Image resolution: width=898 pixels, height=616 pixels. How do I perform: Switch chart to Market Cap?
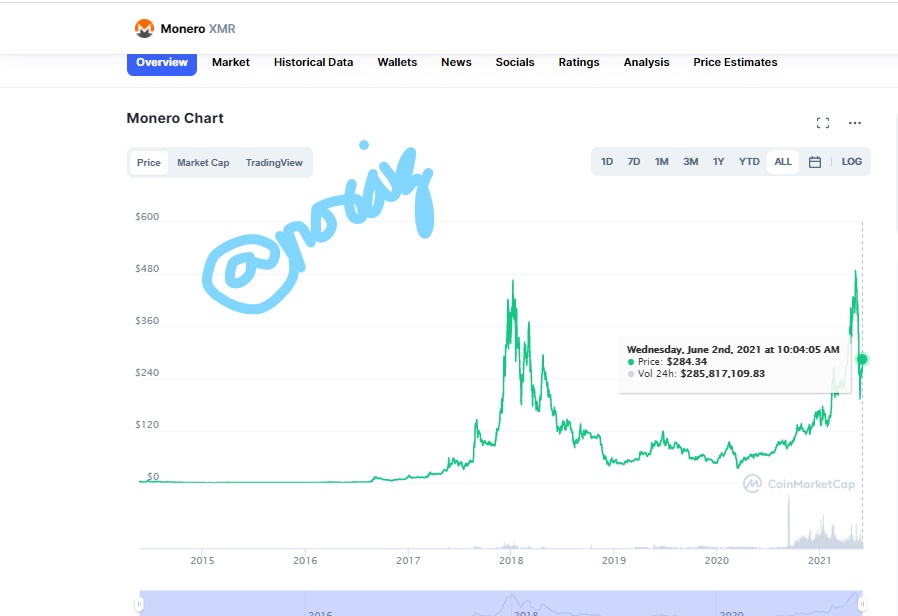pyautogui.click(x=203, y=163)
